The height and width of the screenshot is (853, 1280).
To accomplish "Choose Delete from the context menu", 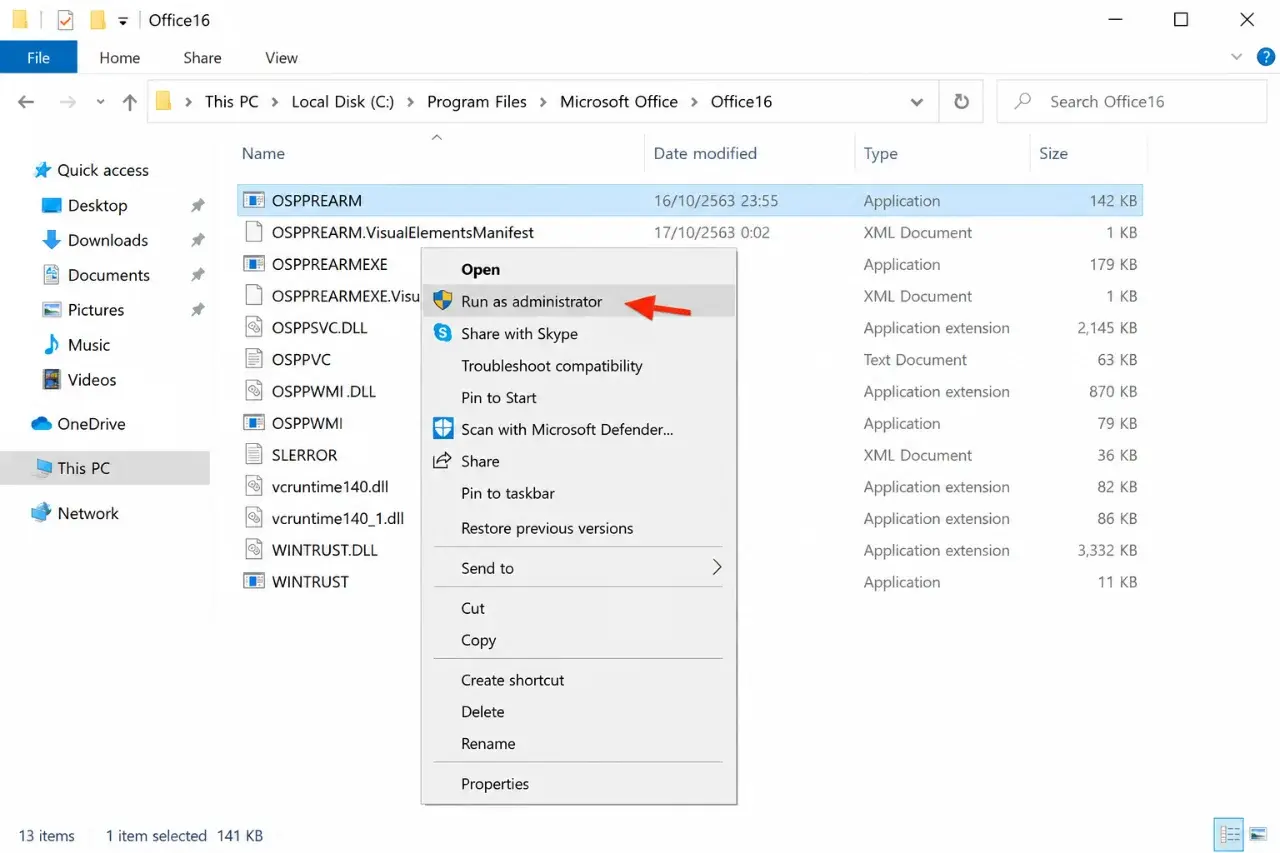I will tap(579, 712).
